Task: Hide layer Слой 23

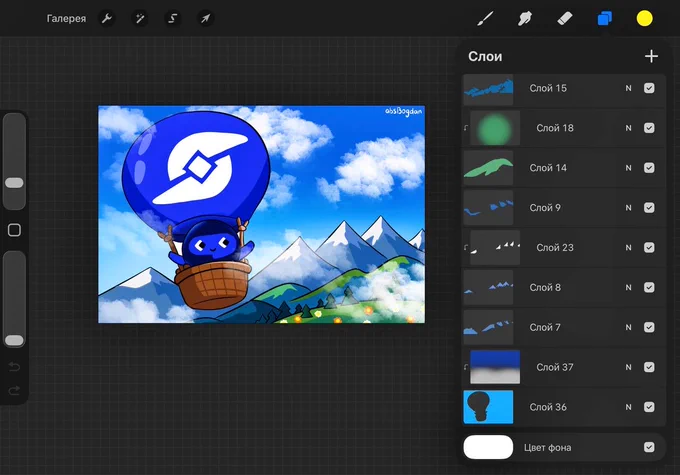Action: click(649, 248)
